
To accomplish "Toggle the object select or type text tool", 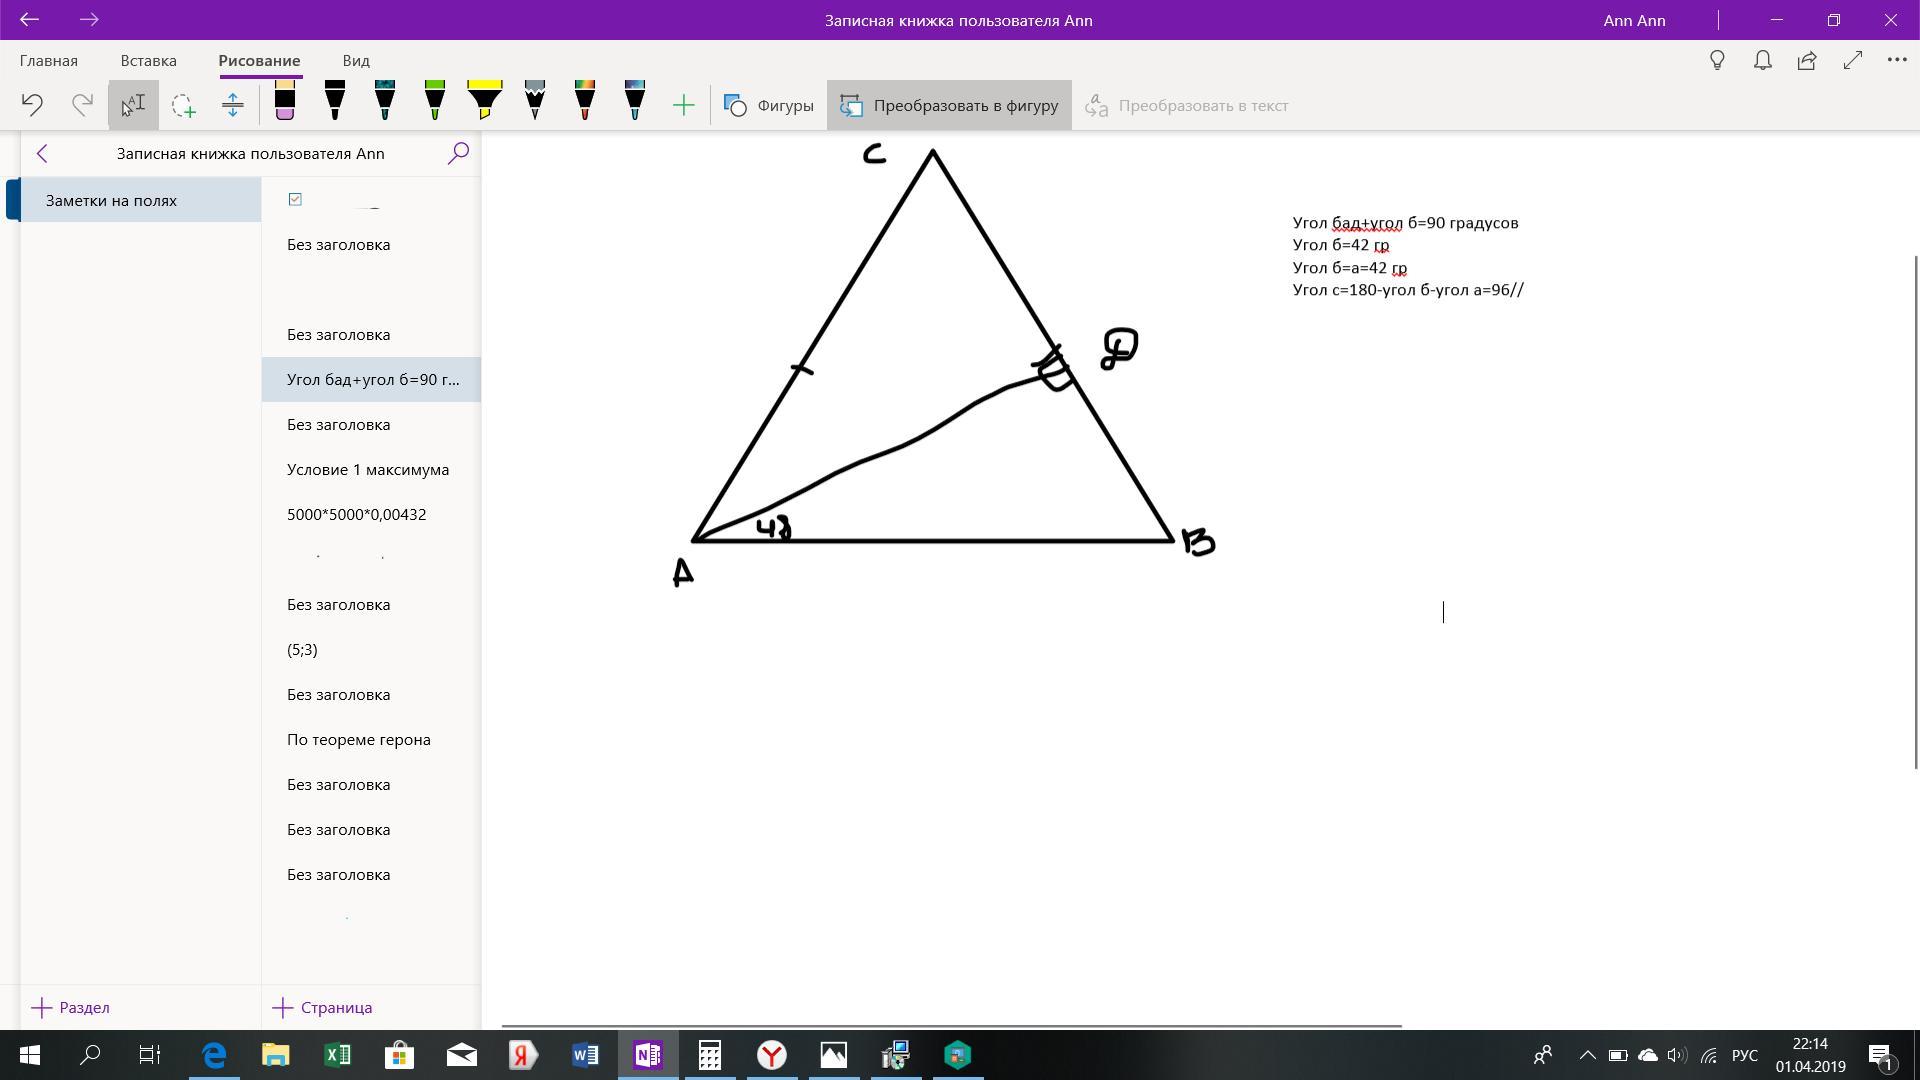I will 133,105.
